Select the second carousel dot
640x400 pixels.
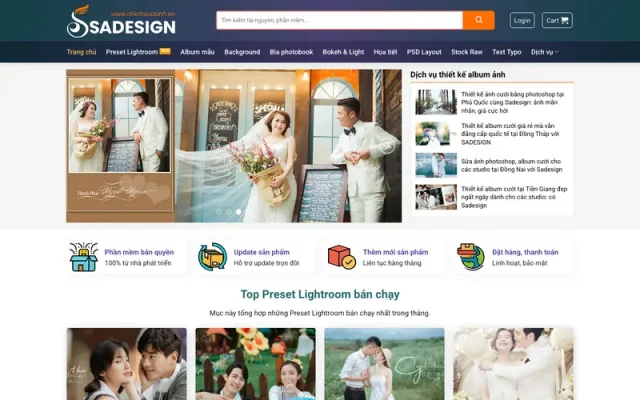[x=229, y=212]
